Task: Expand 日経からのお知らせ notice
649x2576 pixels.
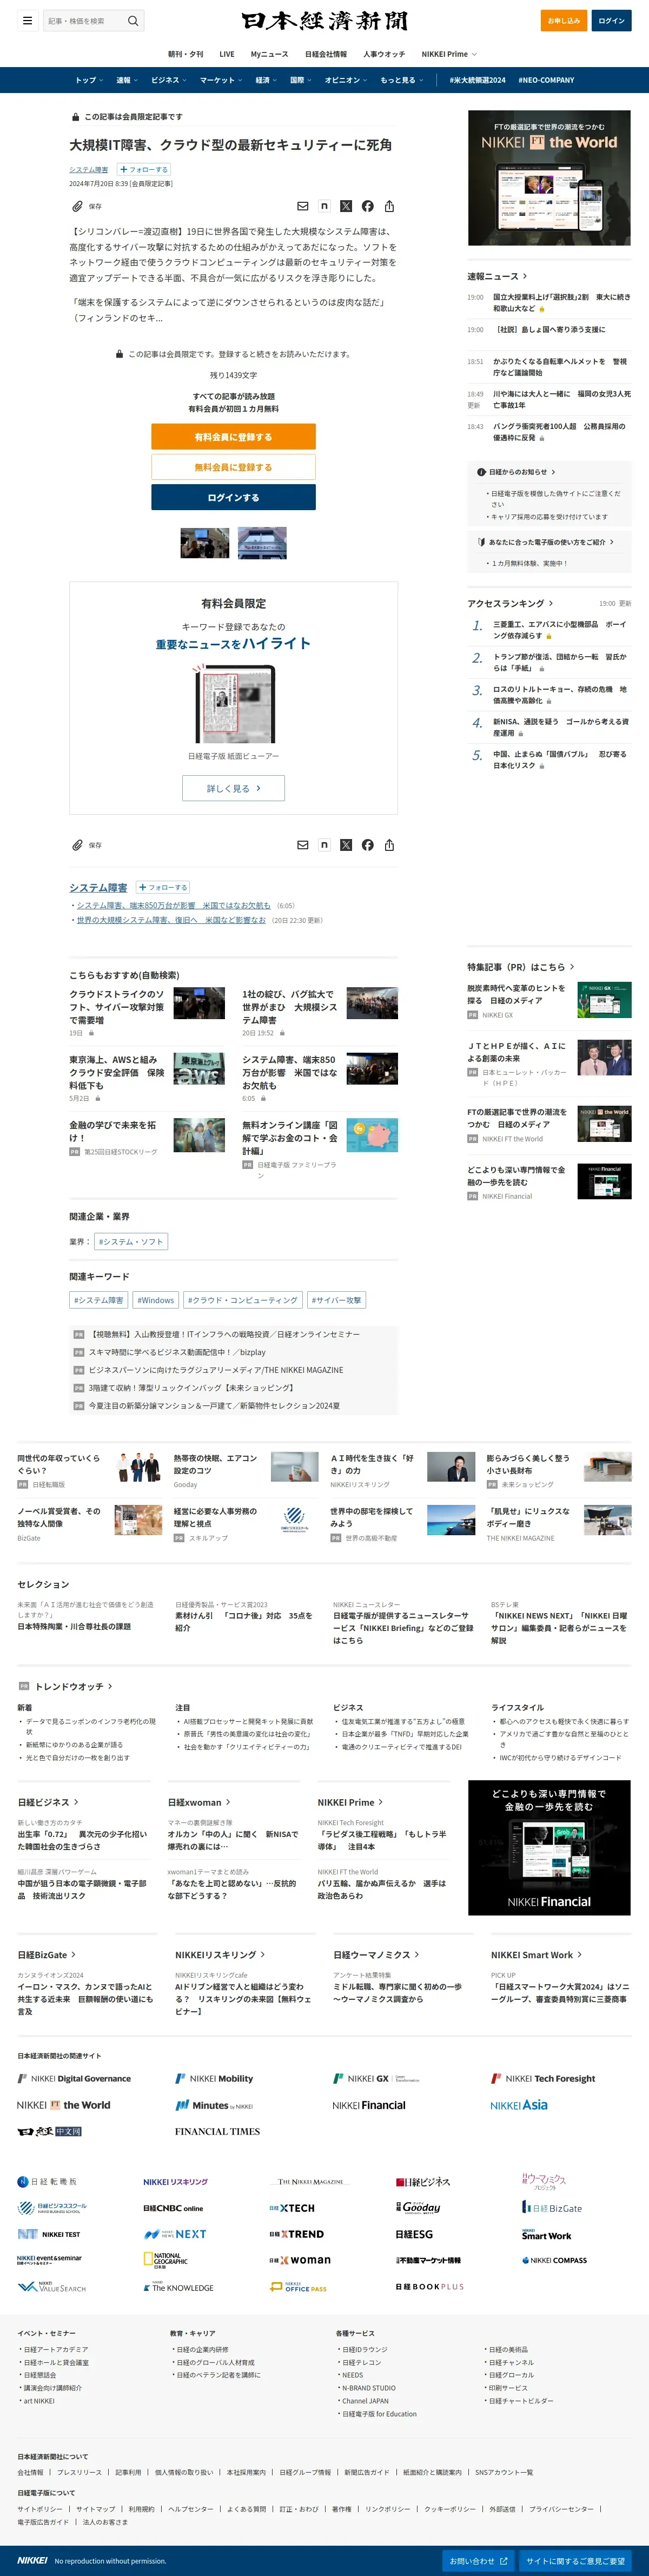Action: [x=516, y=472]
